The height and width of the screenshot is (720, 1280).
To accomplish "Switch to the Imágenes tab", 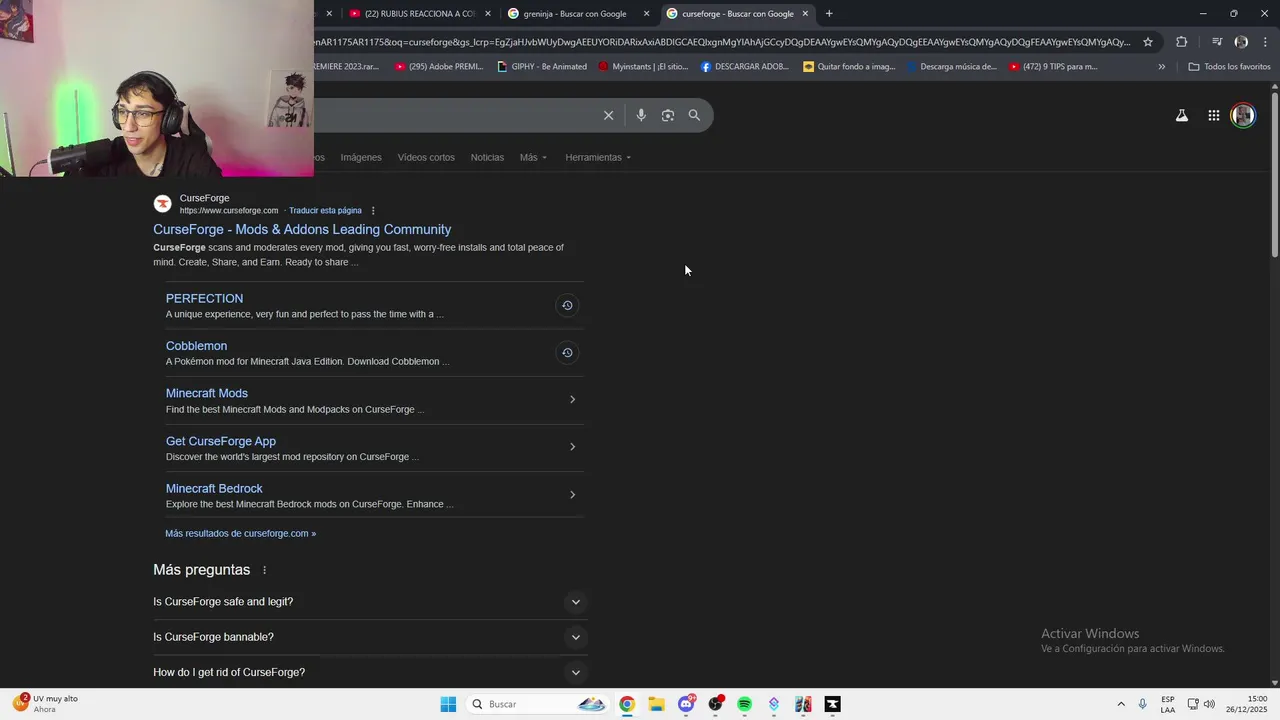I will (x=361, y=157).
